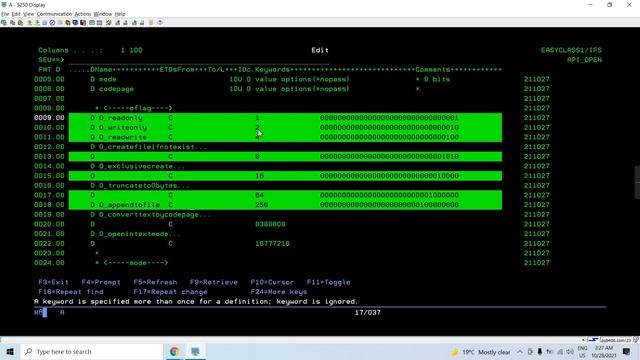Click the green down-arrow Receive File icon

(37, 23)
